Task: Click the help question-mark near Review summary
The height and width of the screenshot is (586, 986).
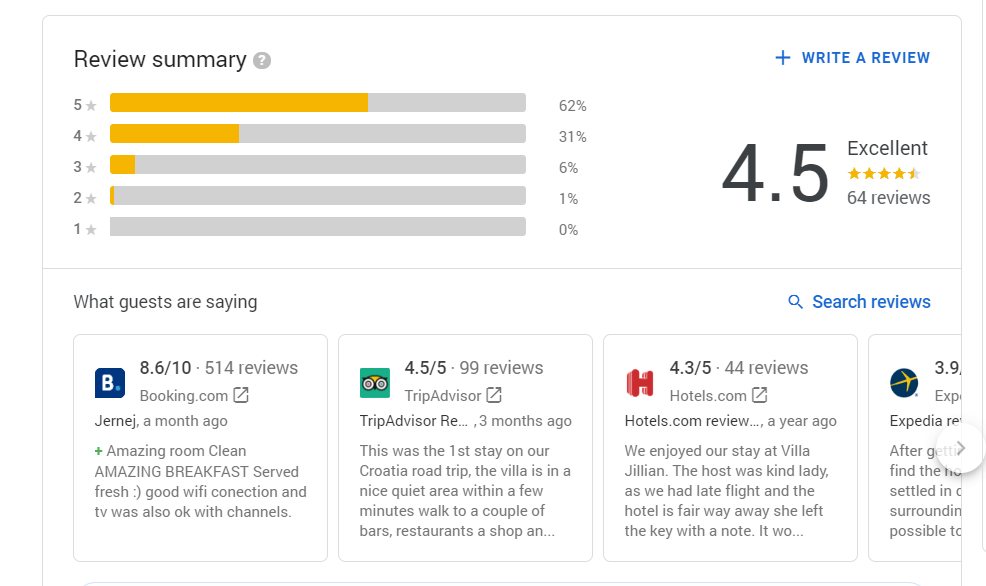Action: (x=262, y=61)
